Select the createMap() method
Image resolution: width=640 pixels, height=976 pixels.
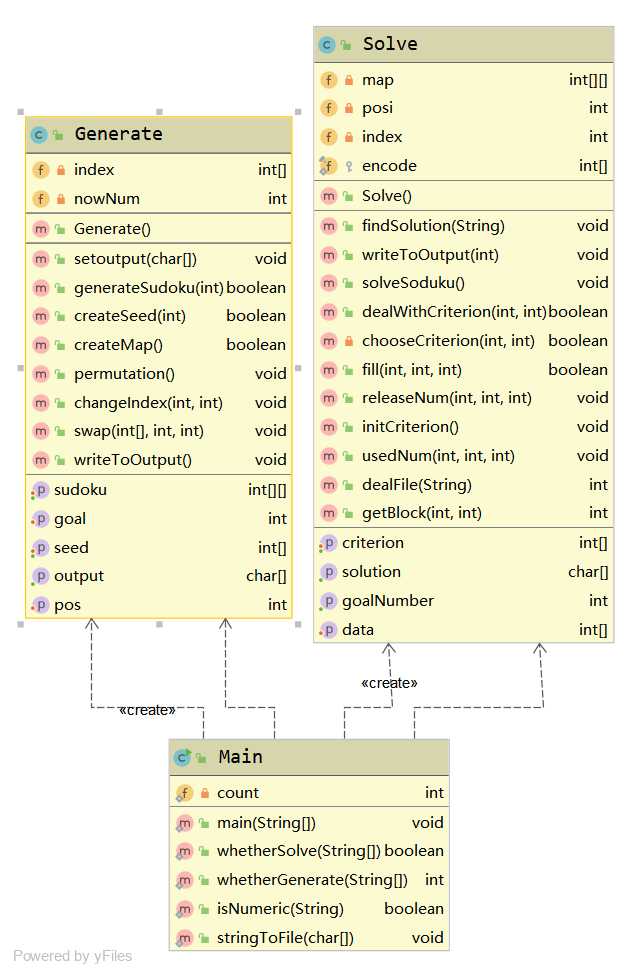(x=159, y=345)
